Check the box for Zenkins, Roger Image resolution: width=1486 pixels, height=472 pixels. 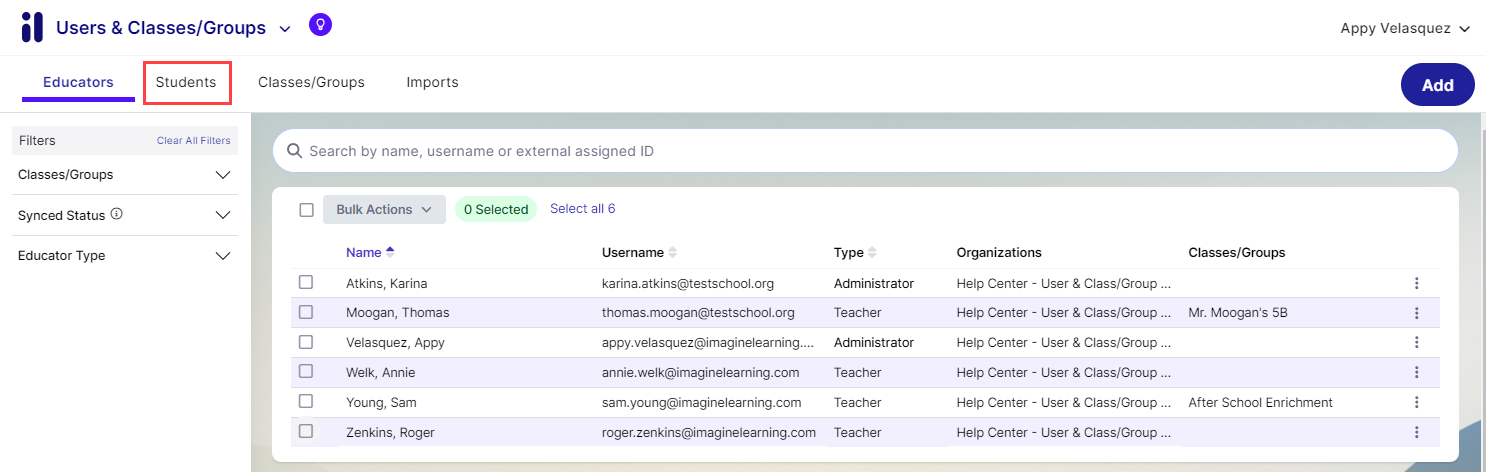point(306,431)
